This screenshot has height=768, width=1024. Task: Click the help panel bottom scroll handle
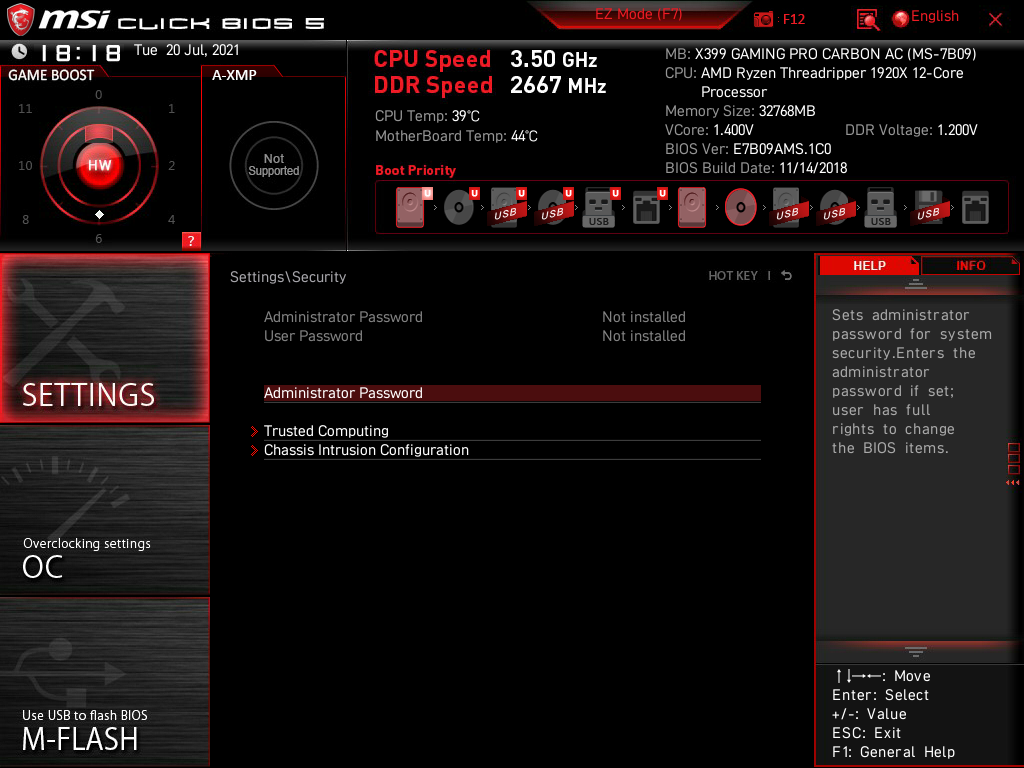click(916, 651)
